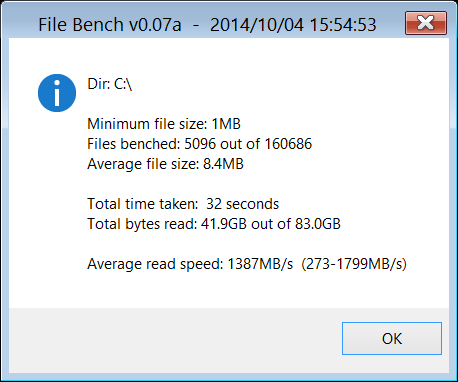The height and width of the screenshot is (382, 458).
Task: Click the word "seconds" in time taken line
Action: pos(252,204)
